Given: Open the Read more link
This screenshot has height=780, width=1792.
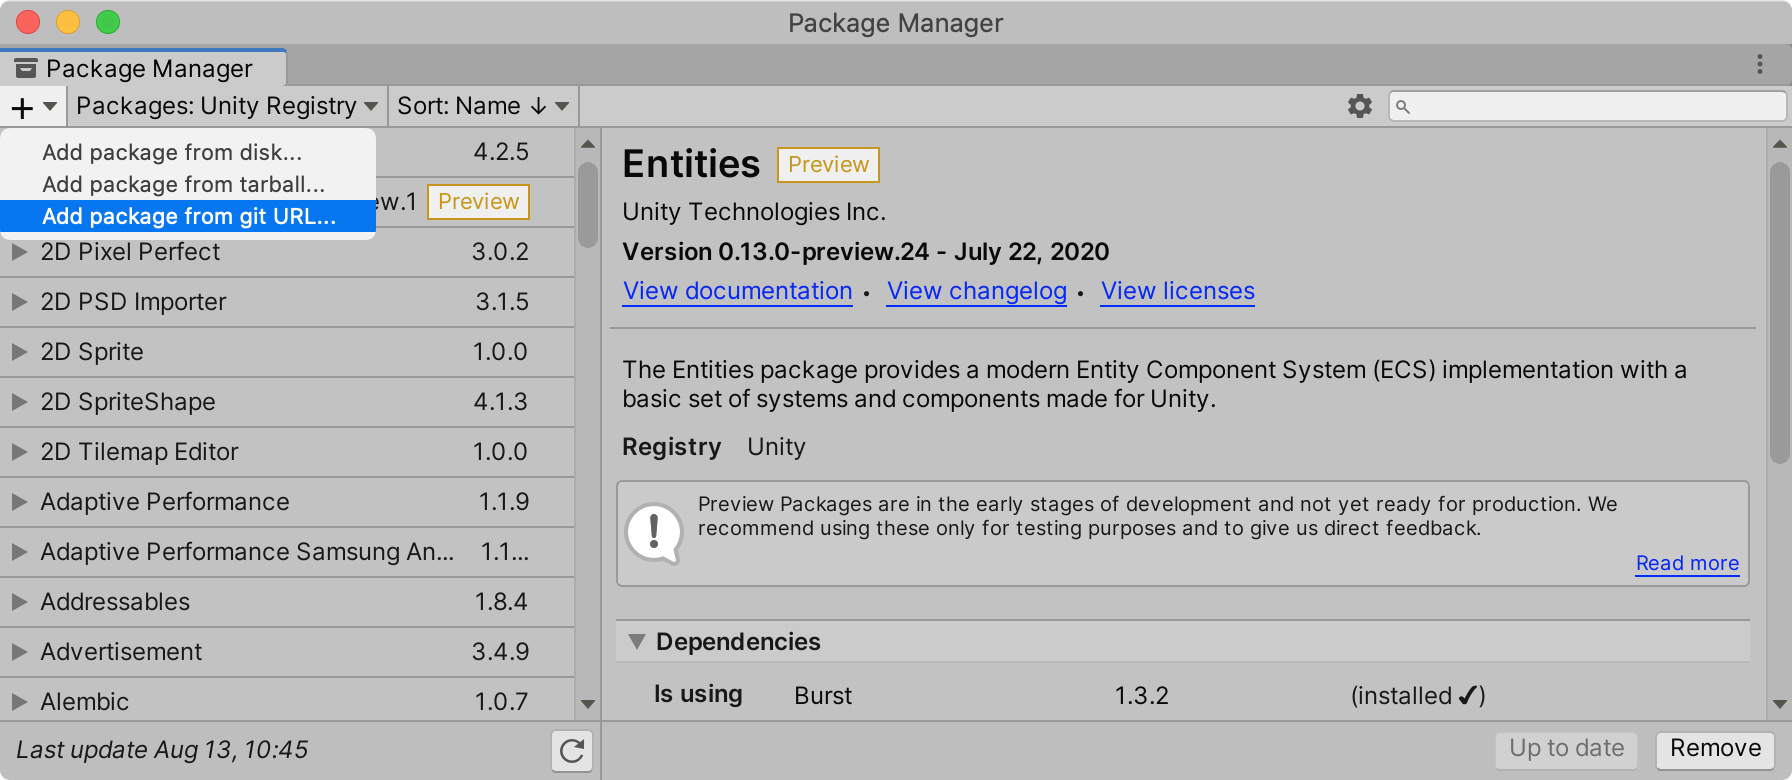Looking at the screenshot, I should click(1687, 563).
